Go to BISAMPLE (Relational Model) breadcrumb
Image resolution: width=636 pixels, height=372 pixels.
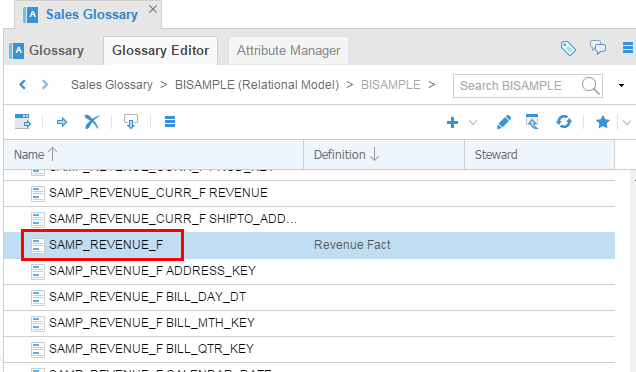tap(257, 85)
